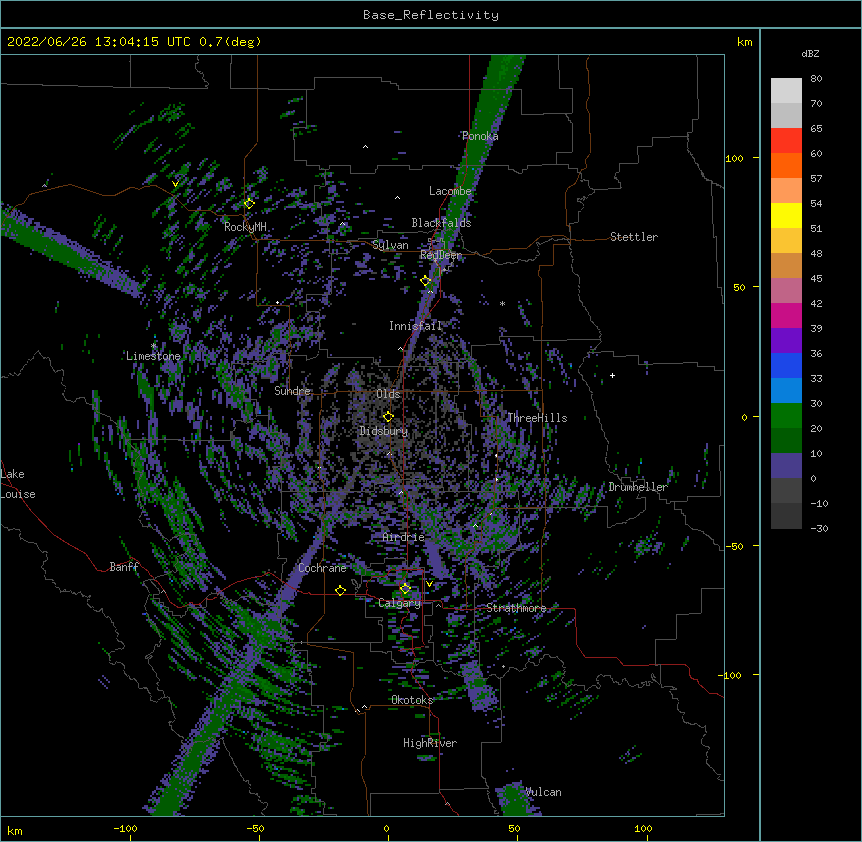Click the 0 tick on the bottom axis
Viewport: 862px width, 842px height.
[x=386, y=828]
